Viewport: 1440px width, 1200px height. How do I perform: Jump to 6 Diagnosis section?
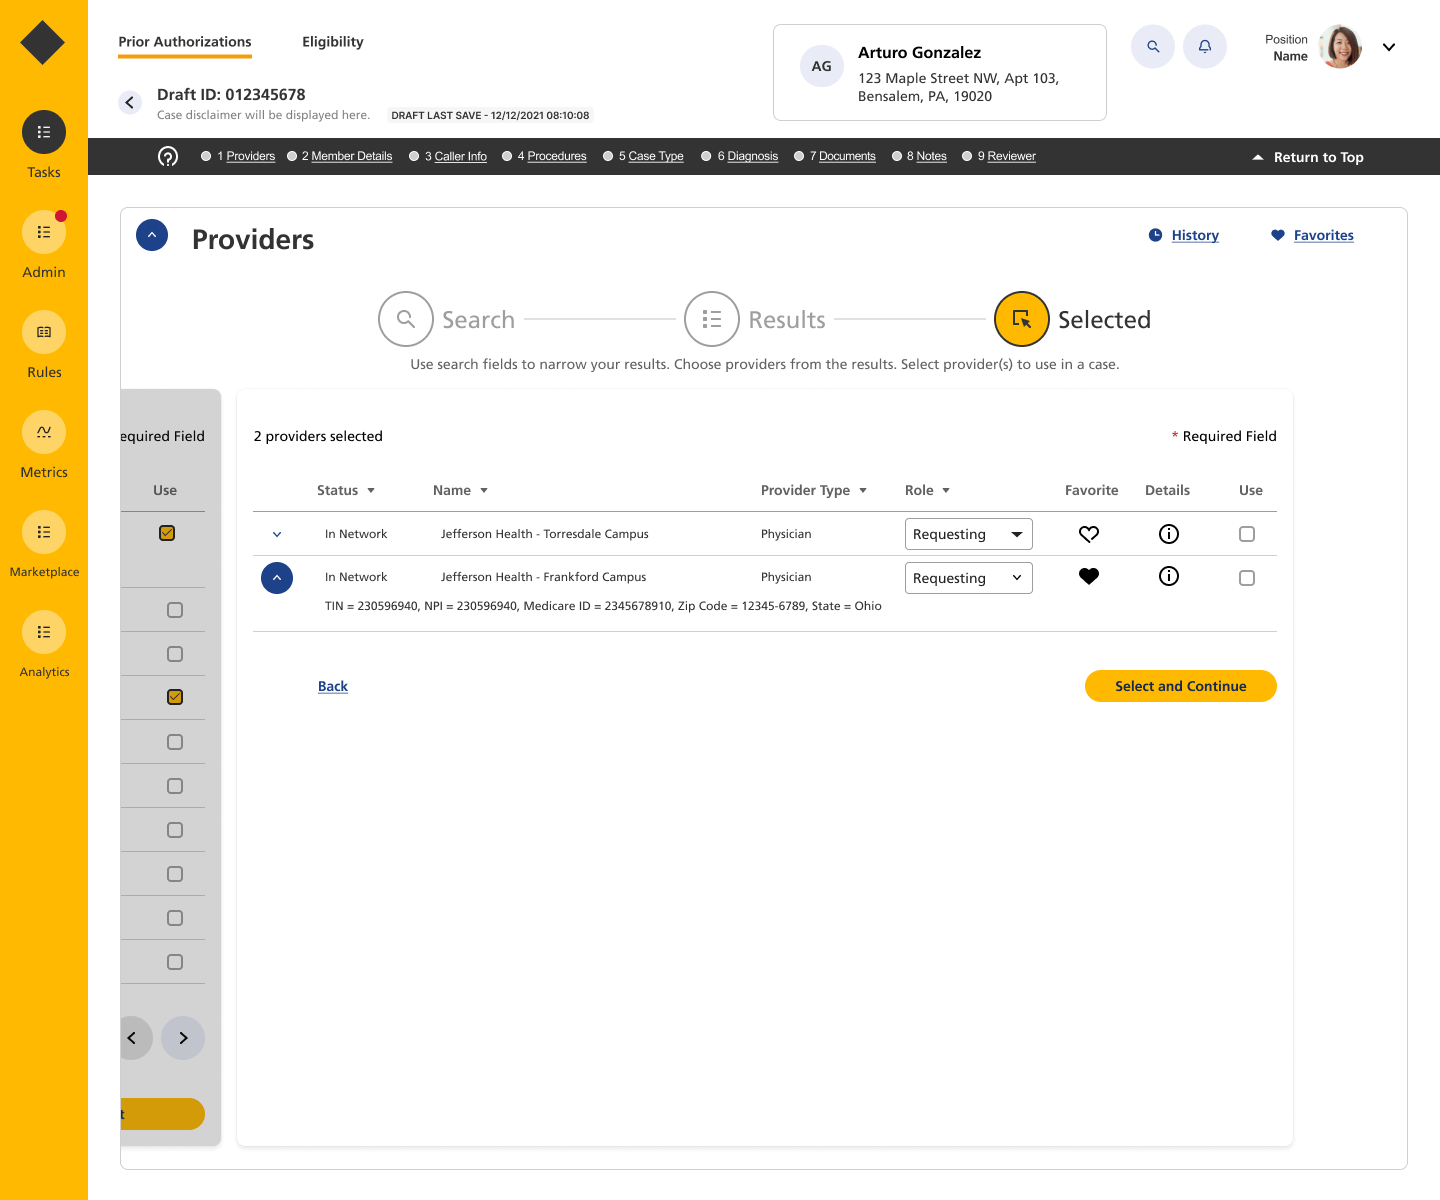(x=751, y=157)
